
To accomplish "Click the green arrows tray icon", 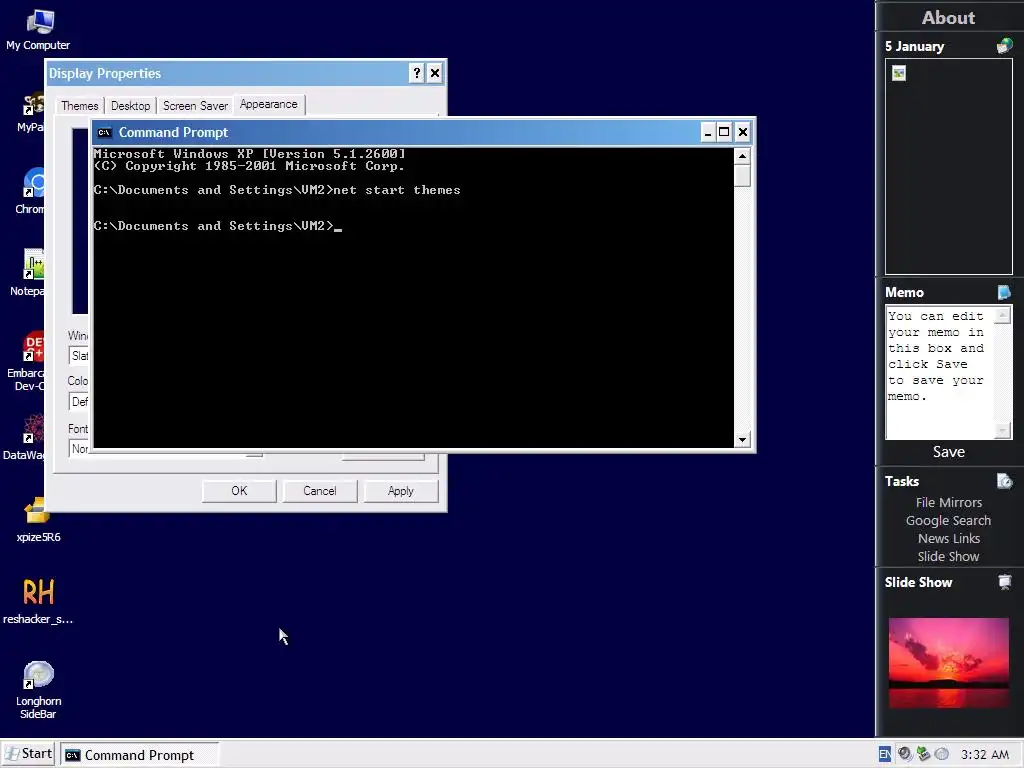I will coord(923,754).
